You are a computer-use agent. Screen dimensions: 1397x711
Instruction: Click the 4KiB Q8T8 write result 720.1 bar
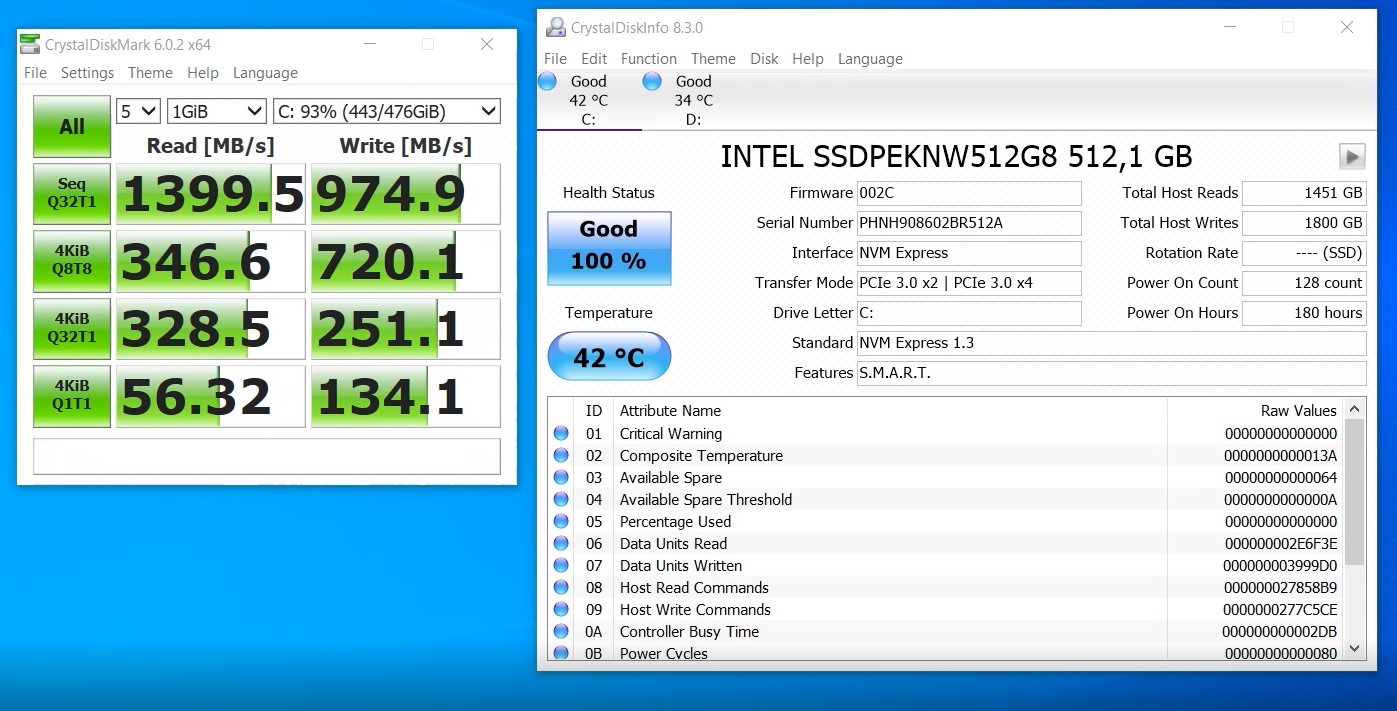point(406,261)
